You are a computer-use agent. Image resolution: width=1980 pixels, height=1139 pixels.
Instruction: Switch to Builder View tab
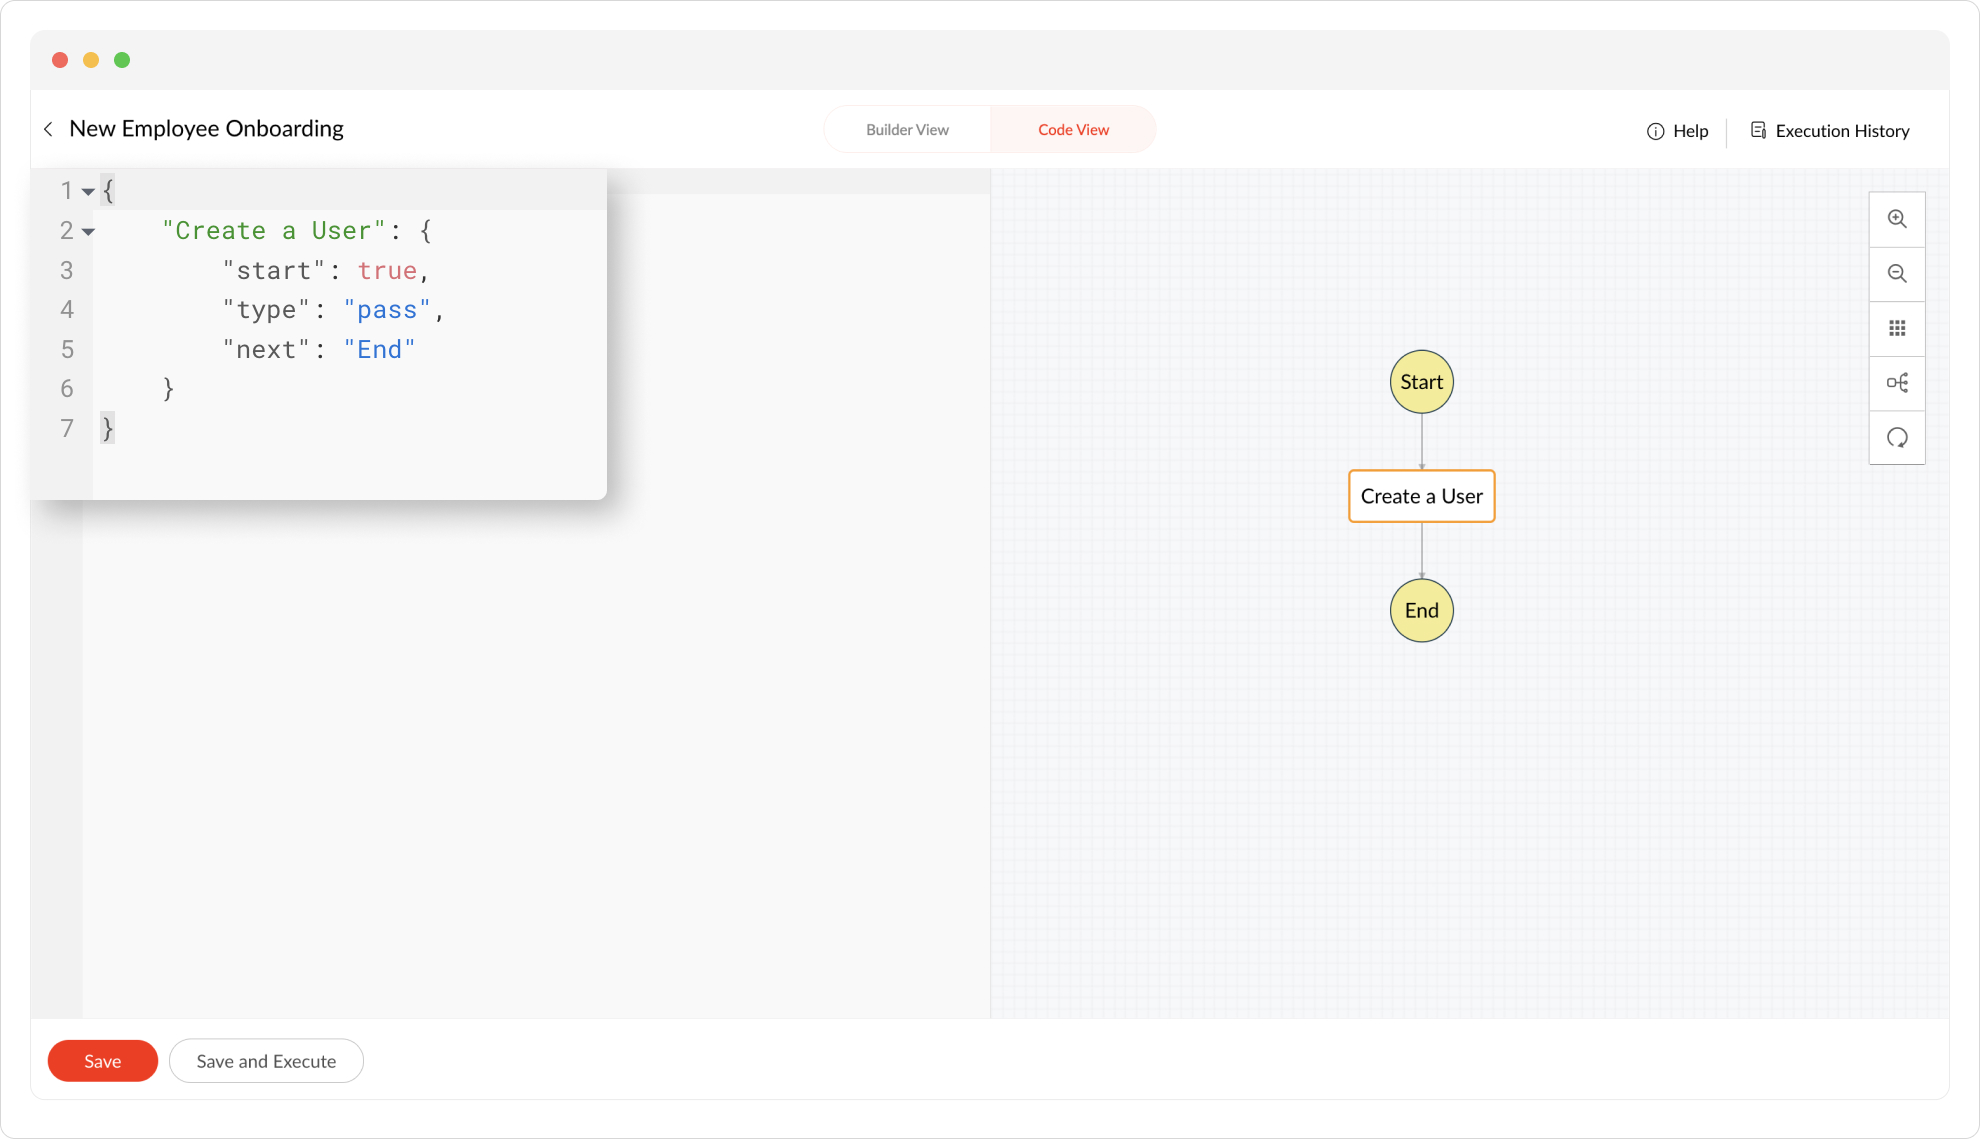coord(907,130)
